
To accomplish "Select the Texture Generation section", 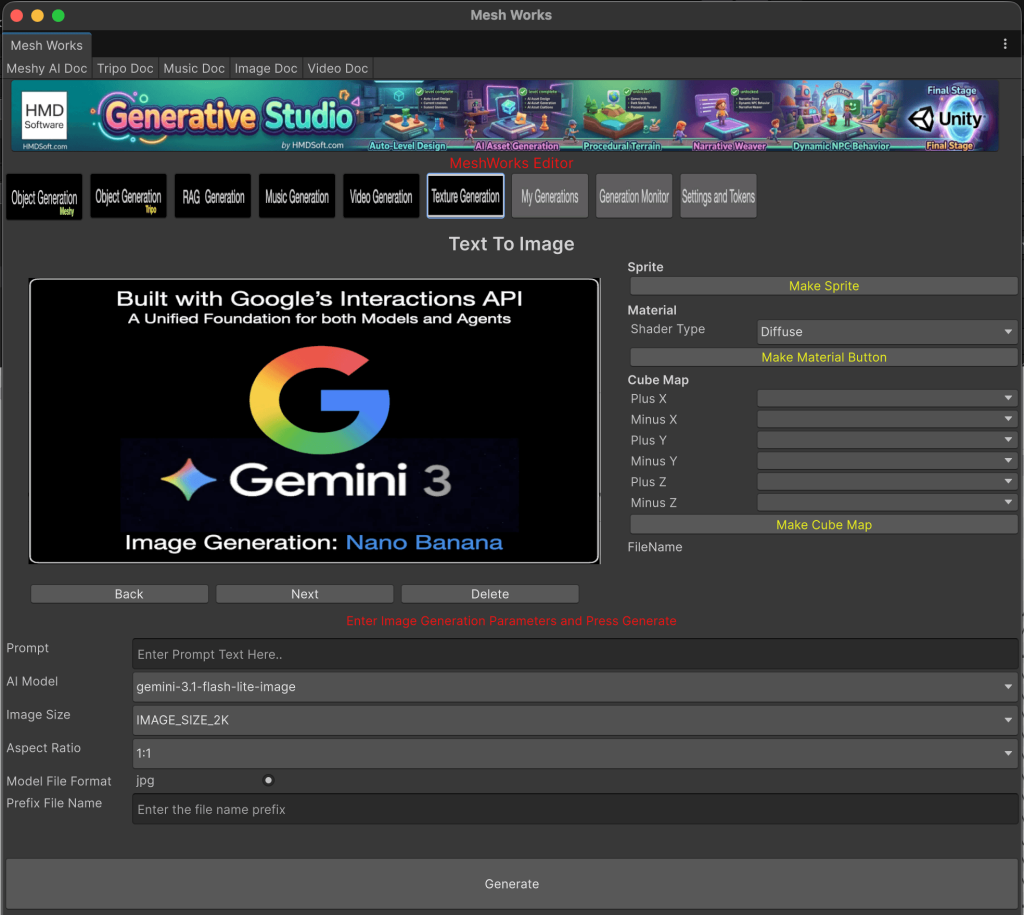I will tap(466, 196).
